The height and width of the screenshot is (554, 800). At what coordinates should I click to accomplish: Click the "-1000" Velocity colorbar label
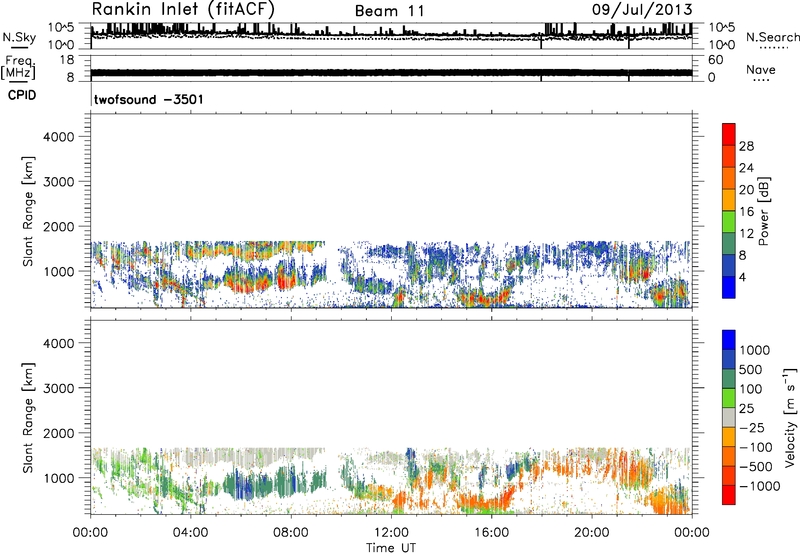759,486
